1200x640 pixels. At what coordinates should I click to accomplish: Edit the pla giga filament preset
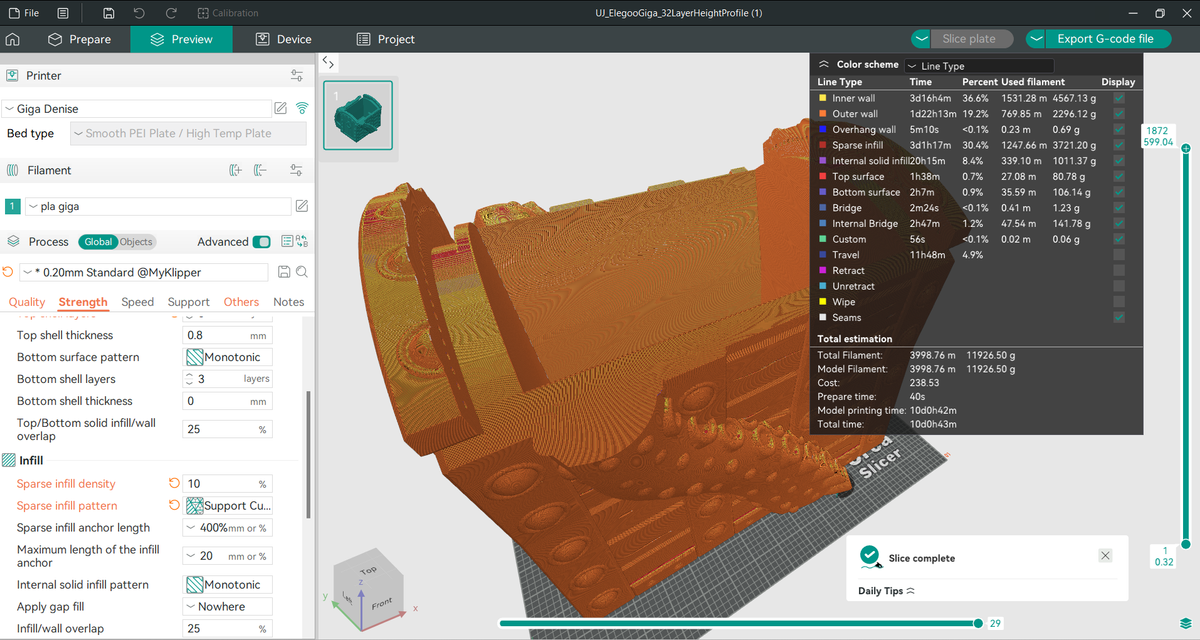[301, 206]
